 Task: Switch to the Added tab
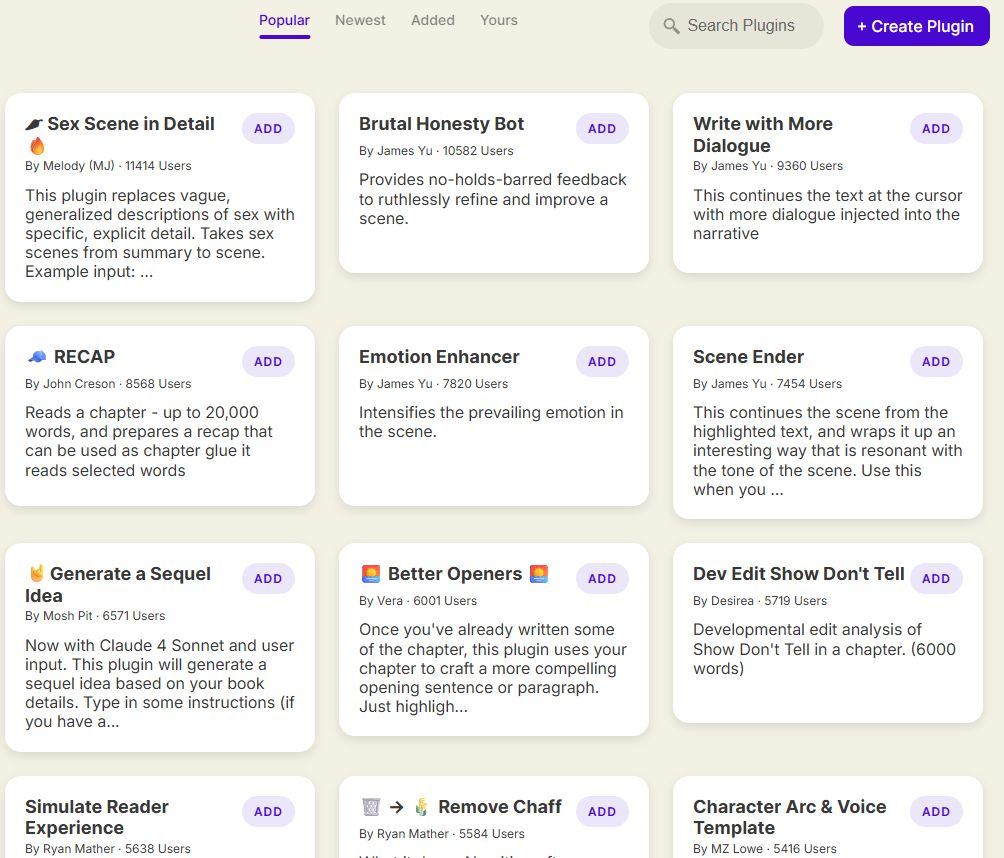pyautogui.click(x=433, y=20)
